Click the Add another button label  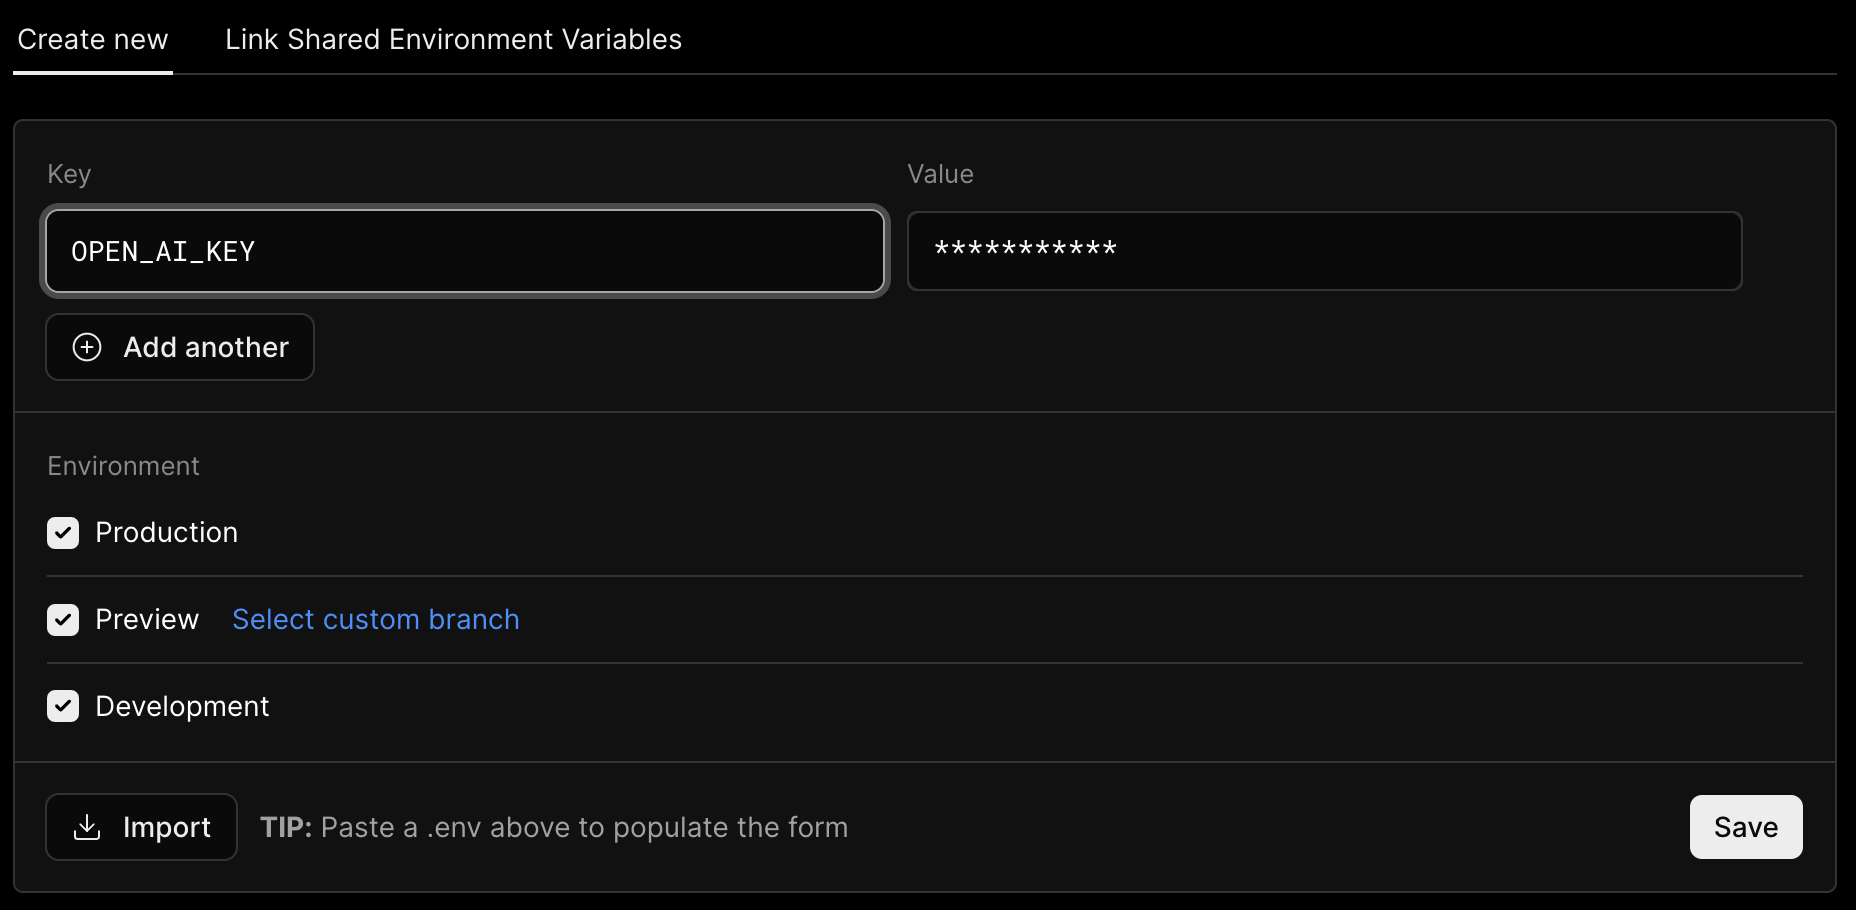tap(206, 347)
